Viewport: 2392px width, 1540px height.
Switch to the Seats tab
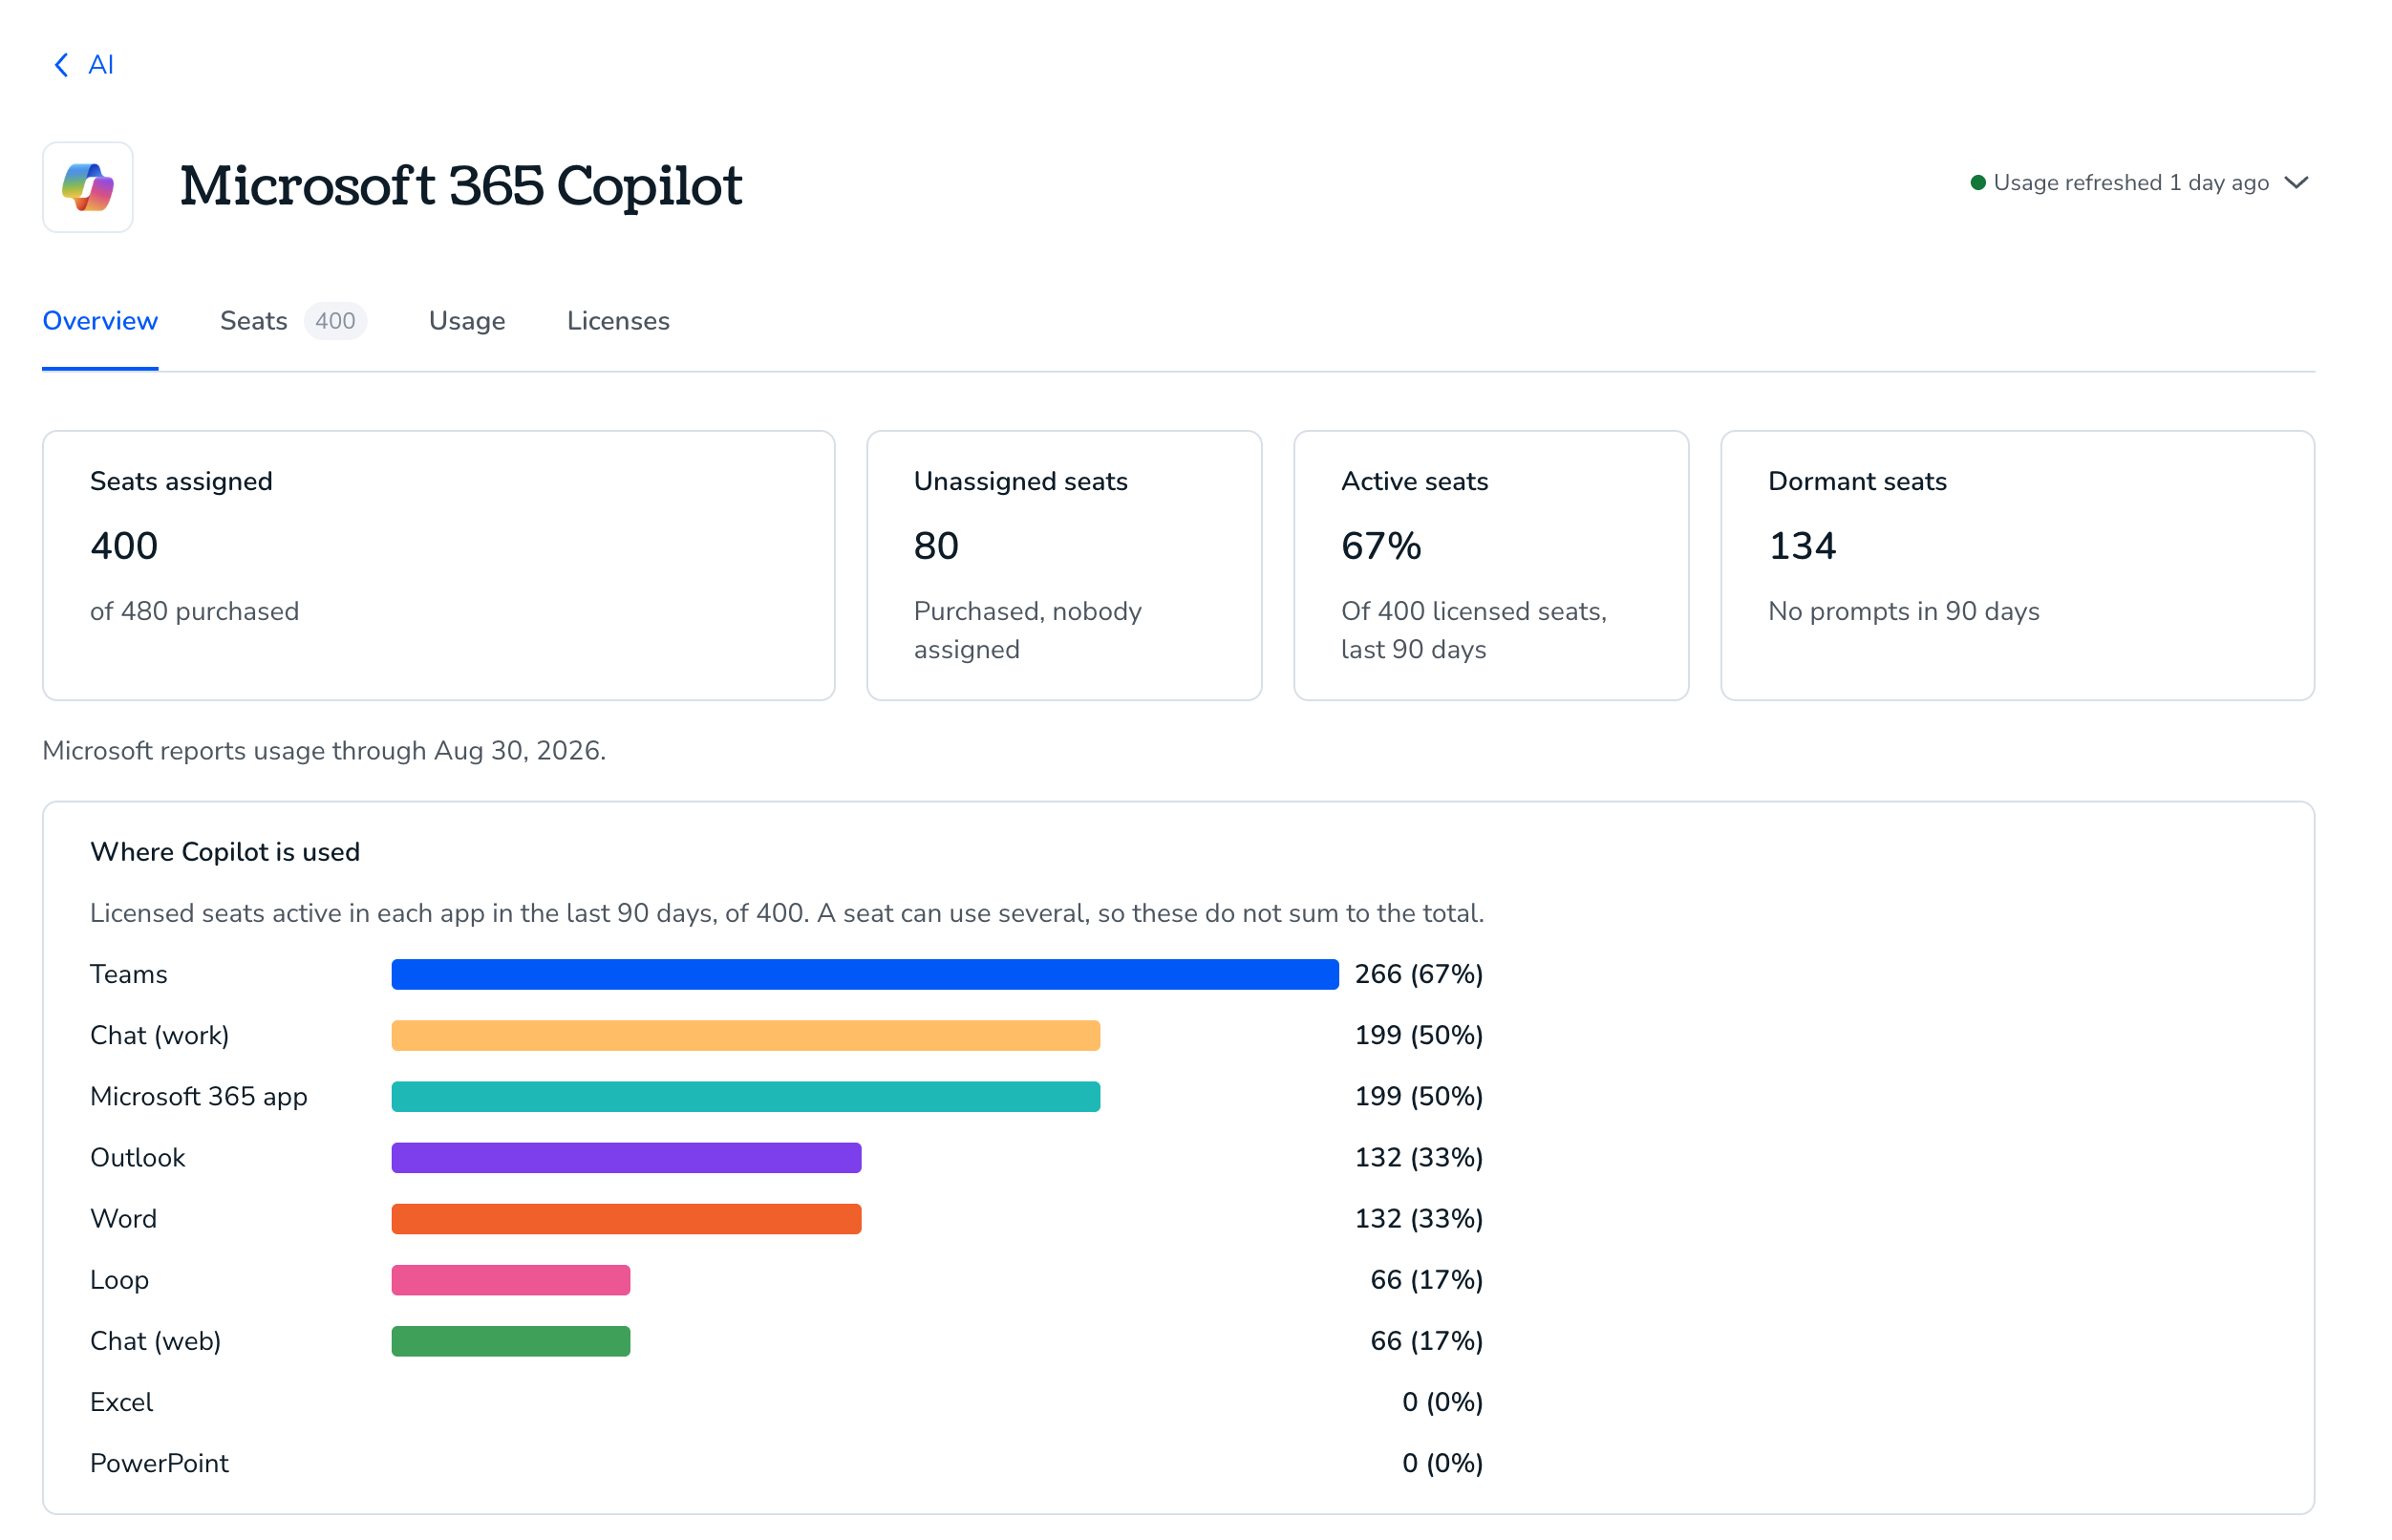pos(254,321)
